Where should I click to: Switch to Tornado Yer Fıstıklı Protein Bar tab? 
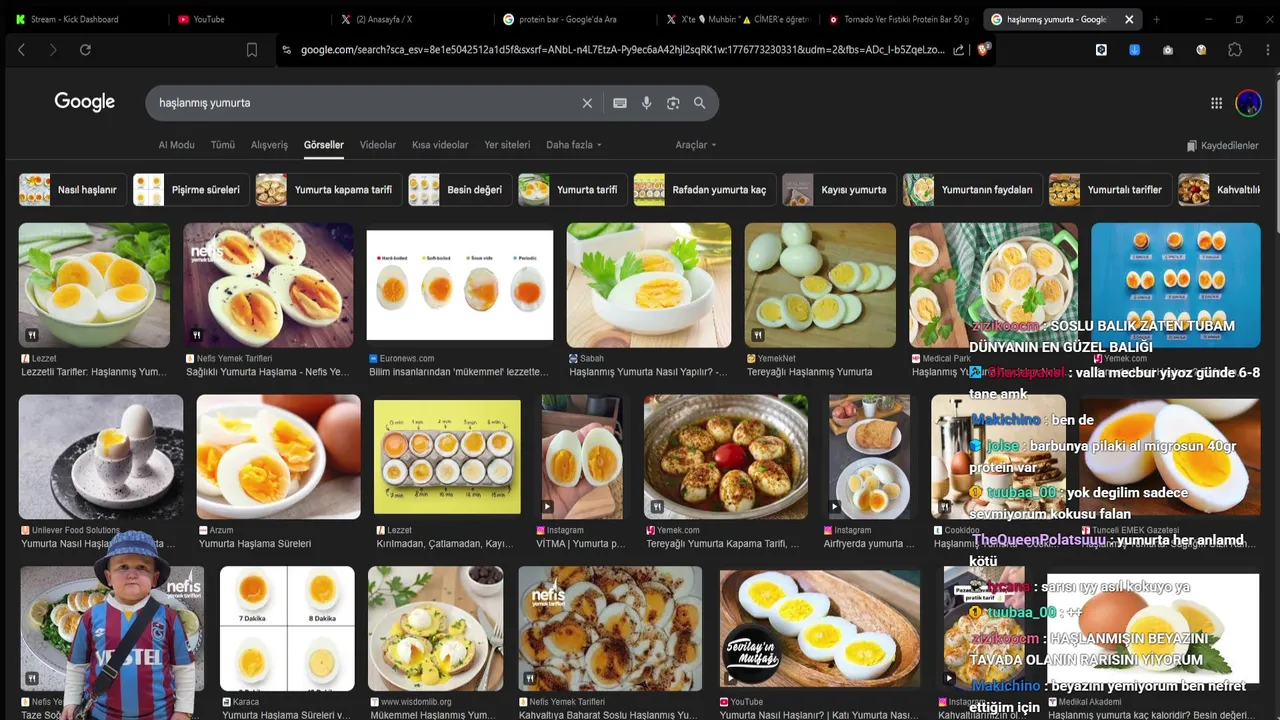pyautogui.click(x=898, y=19)
